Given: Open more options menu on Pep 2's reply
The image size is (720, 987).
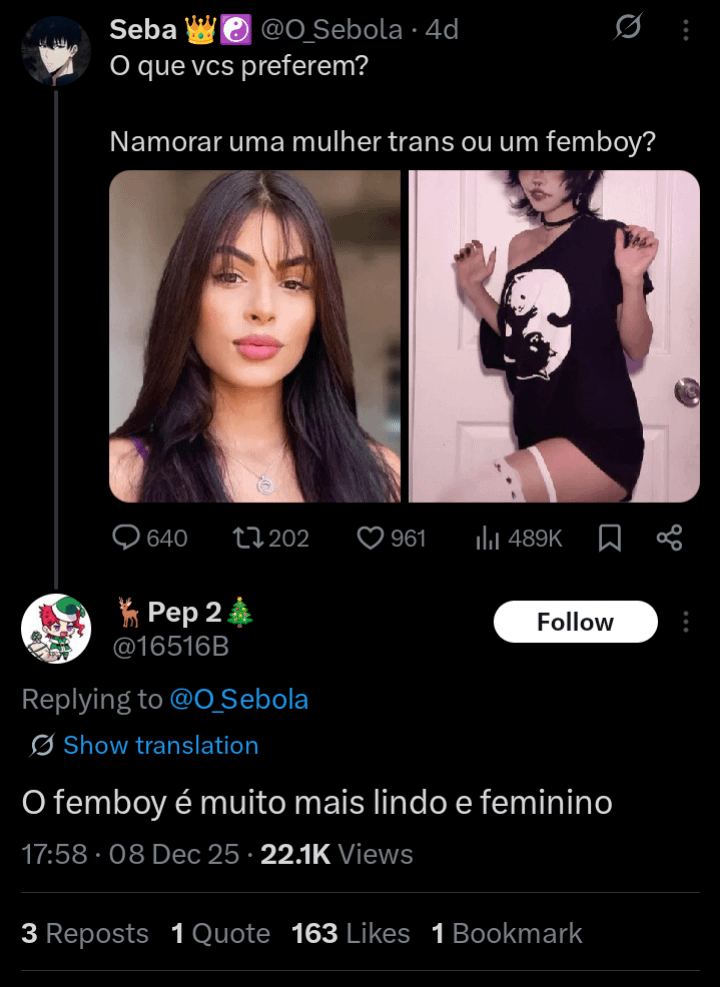Looking at the screenshot, I should [686, 622].
